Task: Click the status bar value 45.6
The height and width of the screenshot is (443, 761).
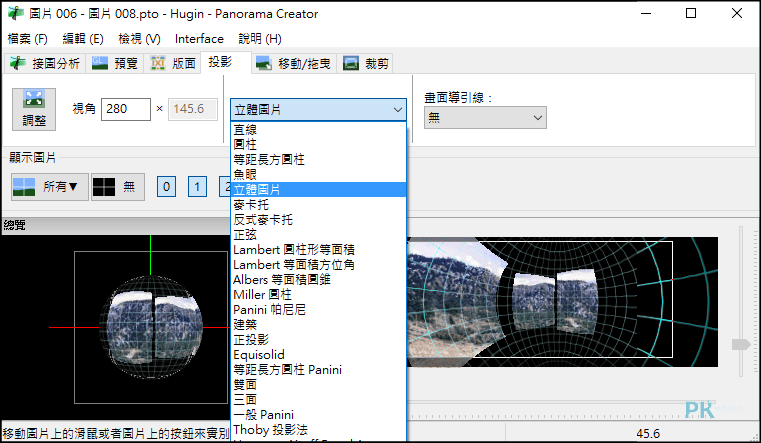Action: click(x=648, y=433)
